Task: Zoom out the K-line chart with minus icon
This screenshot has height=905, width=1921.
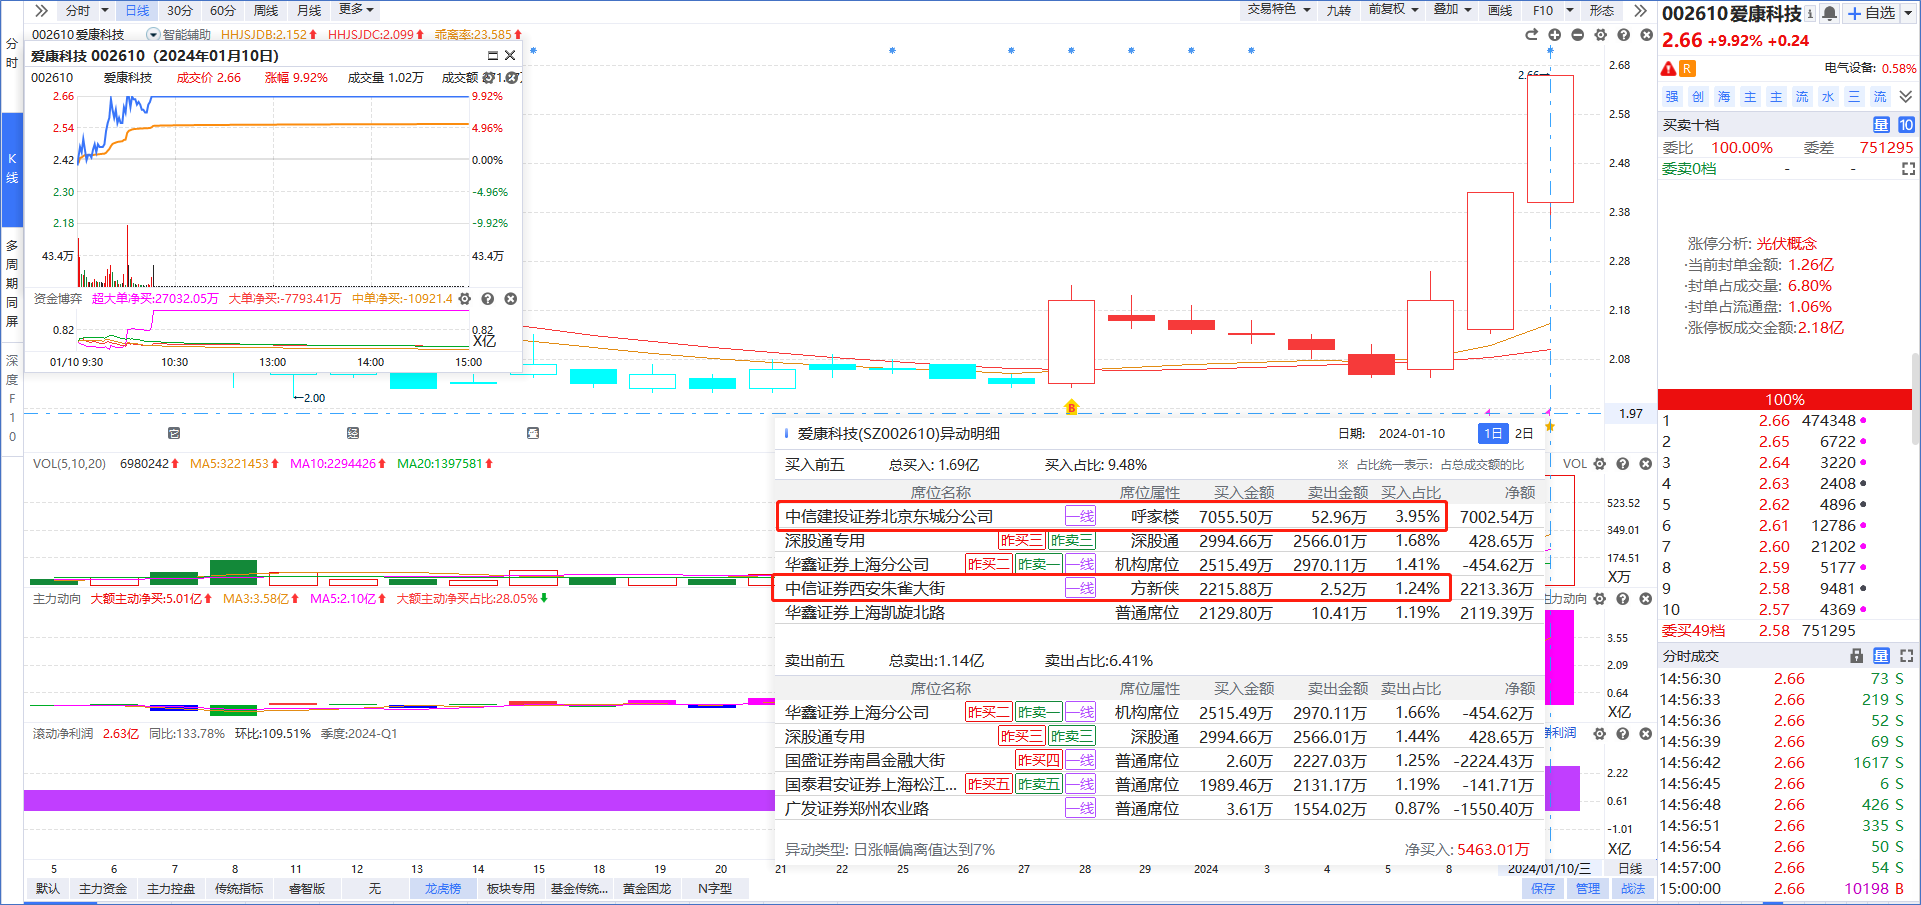Action: pyautogui.click(x=1577, y=35)
